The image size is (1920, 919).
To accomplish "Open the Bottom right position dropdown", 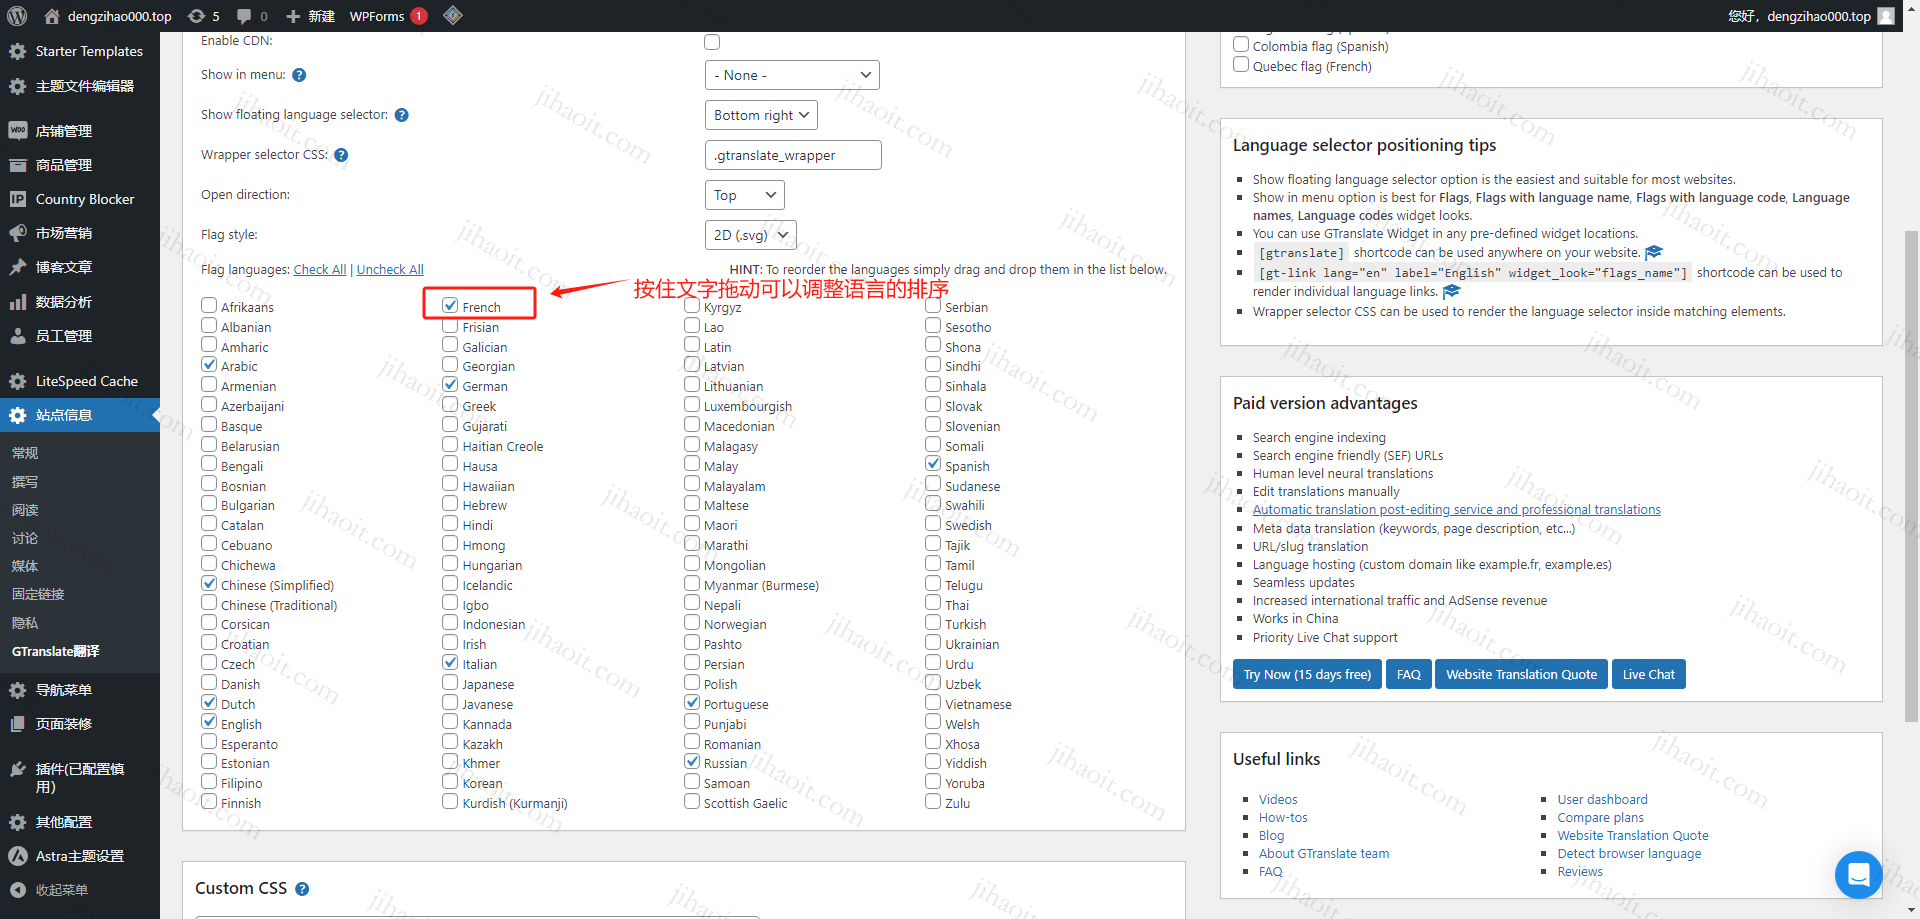I will coord(761,115).
